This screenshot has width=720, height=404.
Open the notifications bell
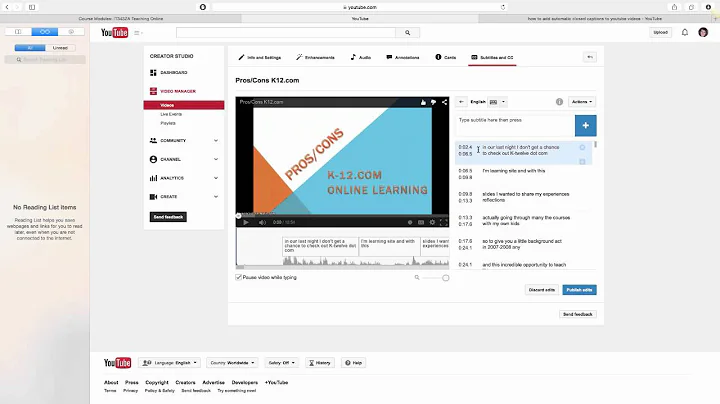coord(685,32)
